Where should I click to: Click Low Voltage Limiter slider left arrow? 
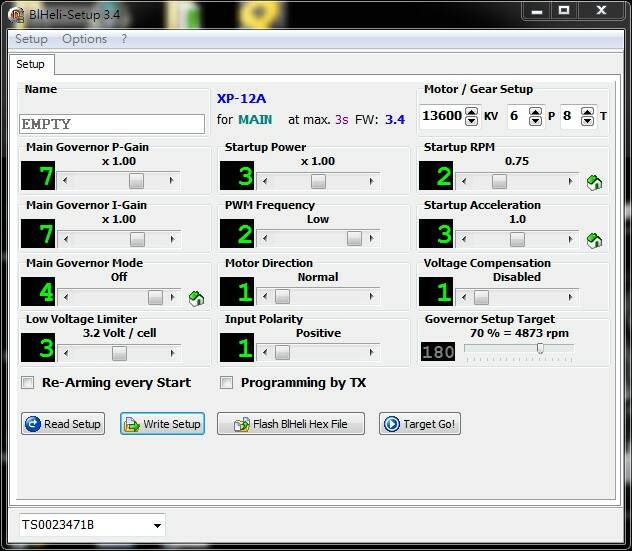tap(65, 353)
